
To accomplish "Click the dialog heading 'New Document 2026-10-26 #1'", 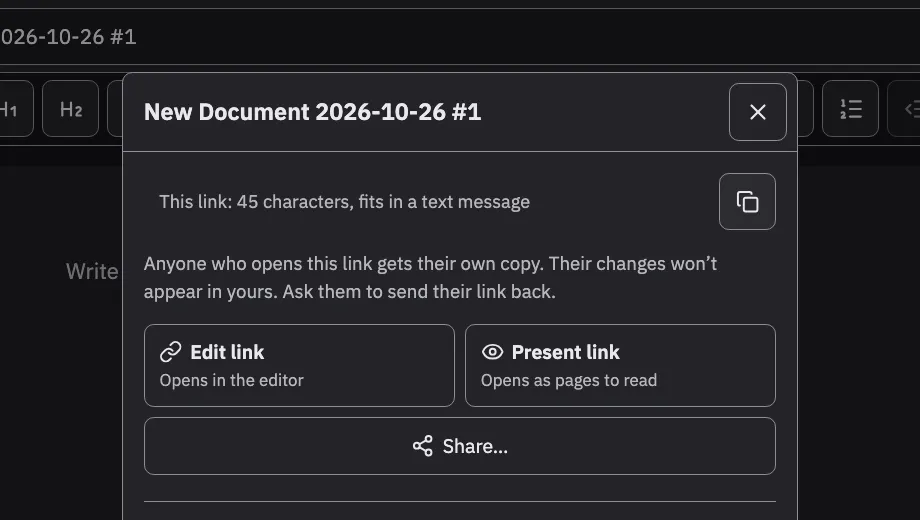I will [x=313, y=112].
